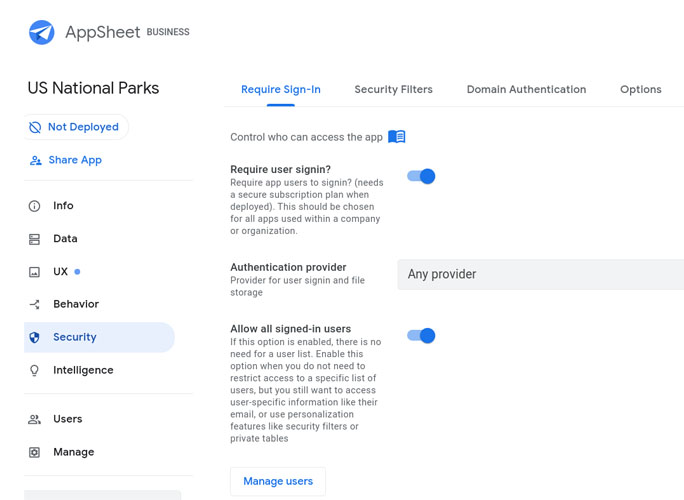Viewport: 684px width, 500px height.
Task: Click the Intelligence lightbulb icon
Action: click(x=34, y=370)
